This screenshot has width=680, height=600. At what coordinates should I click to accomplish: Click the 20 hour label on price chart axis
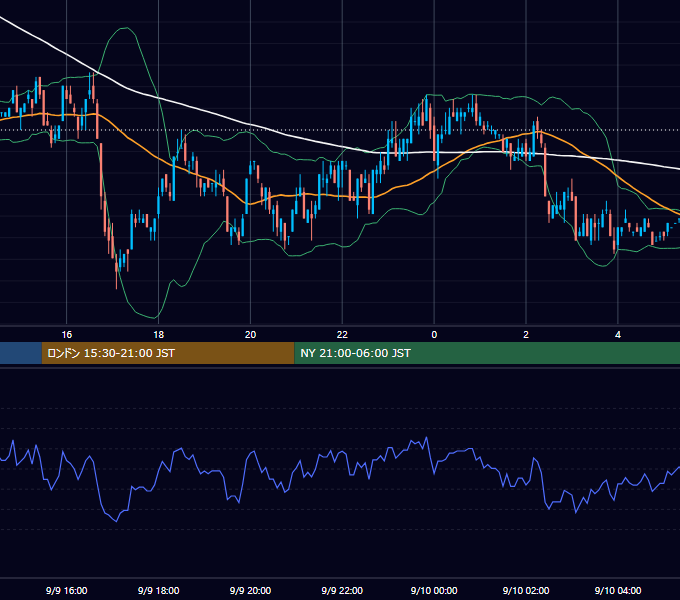(x=250, y=335)
